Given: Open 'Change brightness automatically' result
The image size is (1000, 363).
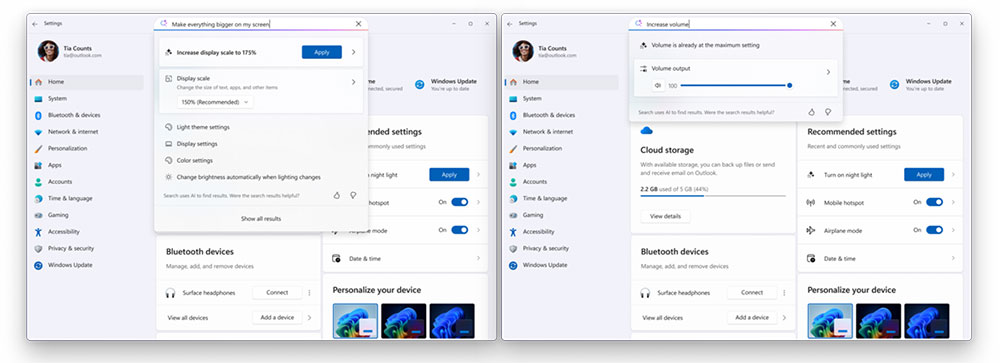Looking at the screenshot, I should point(261,177).
